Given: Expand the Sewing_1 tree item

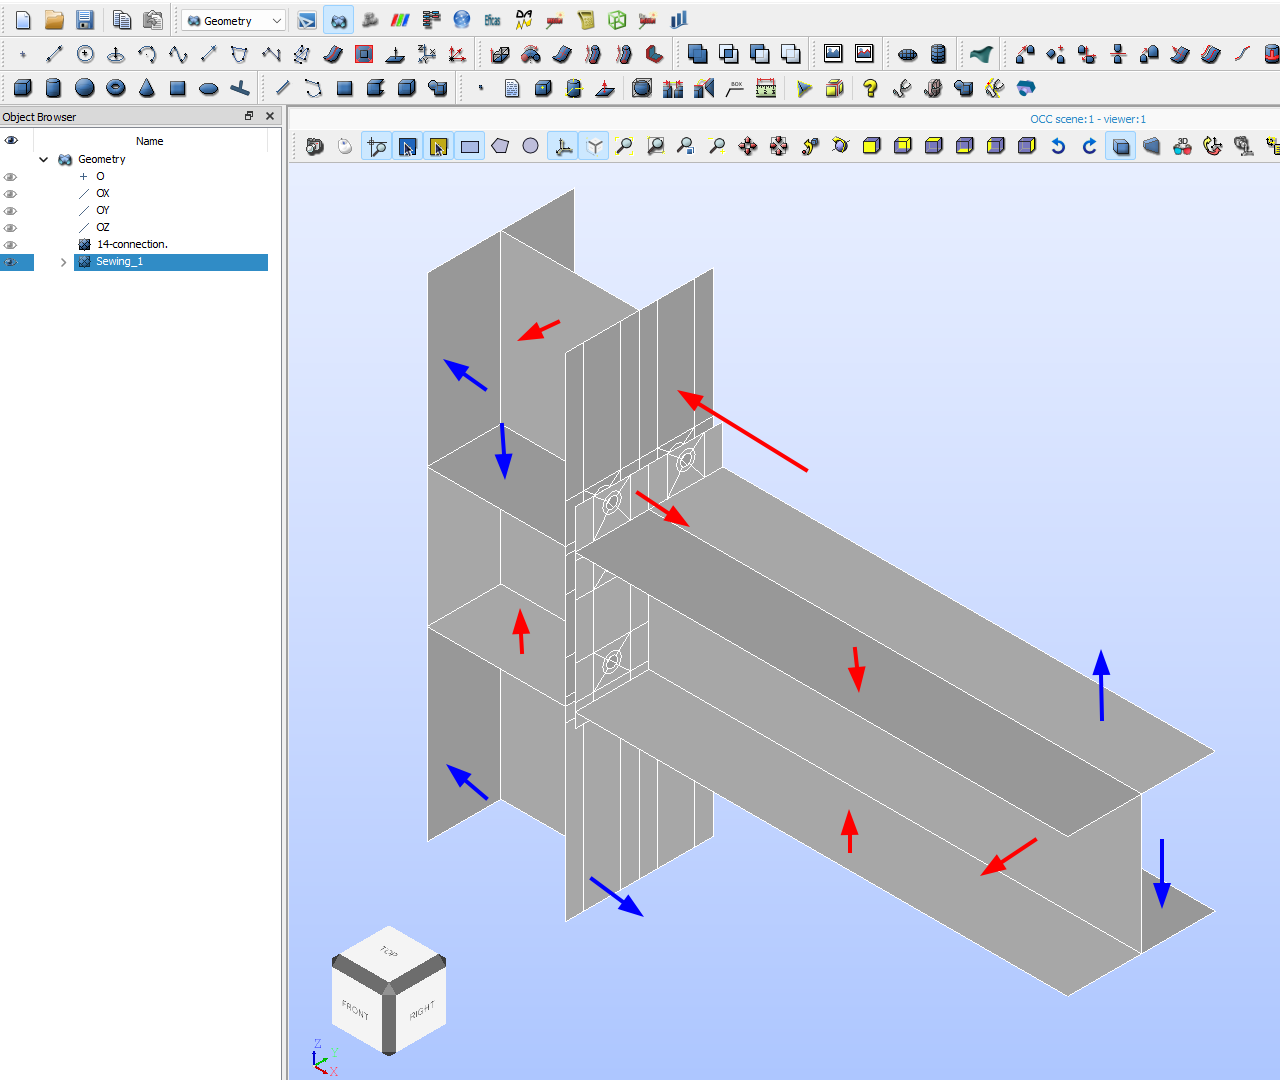Looking at the screenshot, I should coord(63,262).
